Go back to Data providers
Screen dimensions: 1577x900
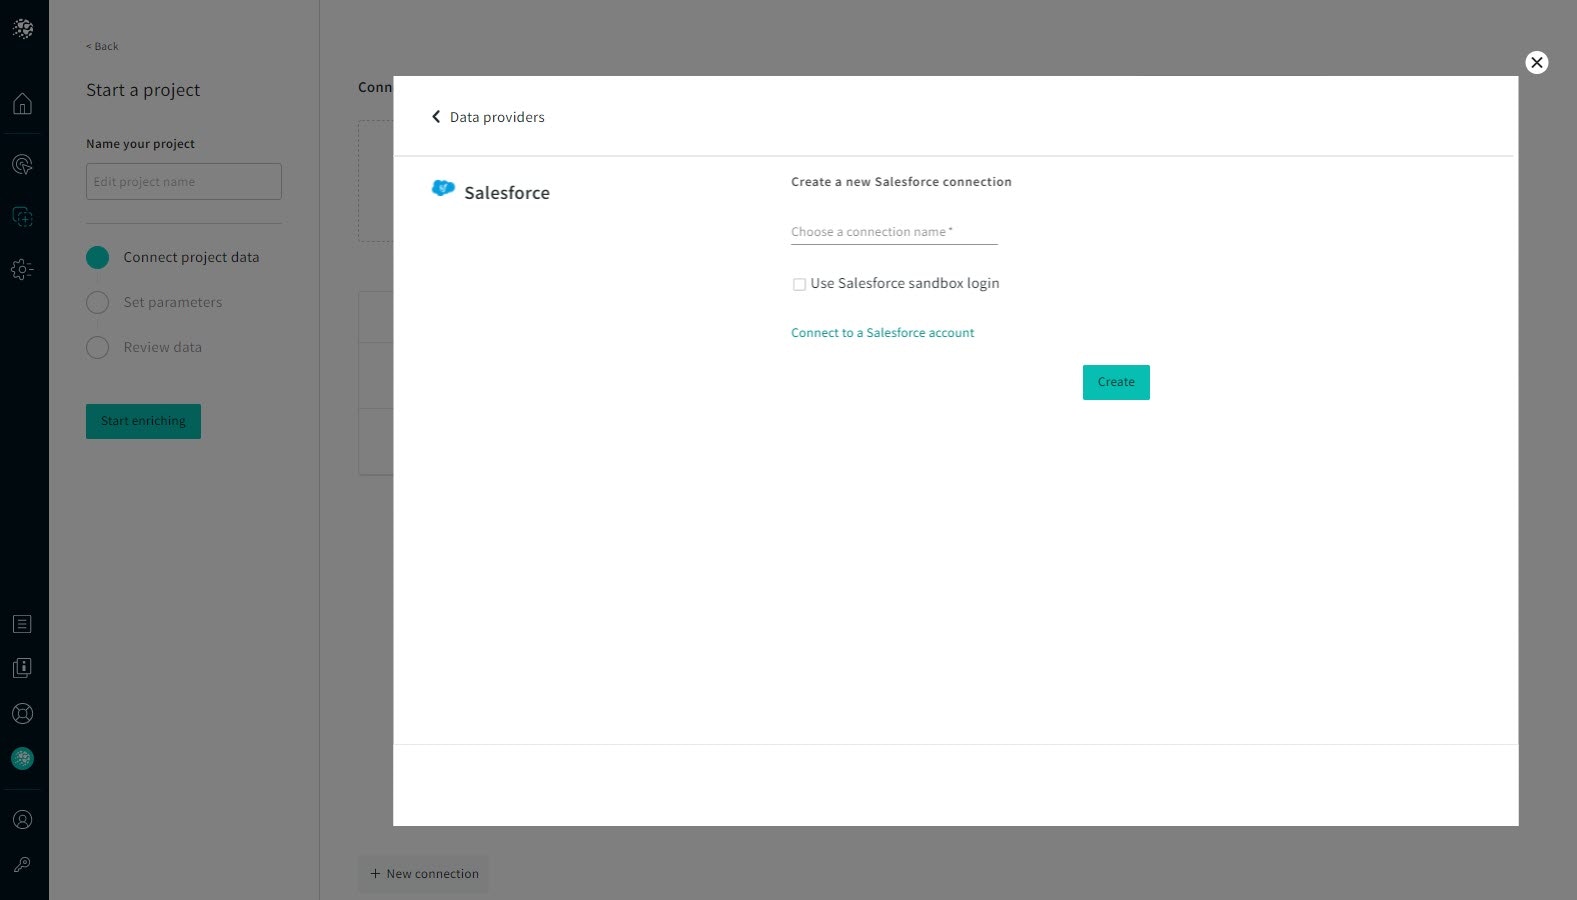tap(497, 117)
